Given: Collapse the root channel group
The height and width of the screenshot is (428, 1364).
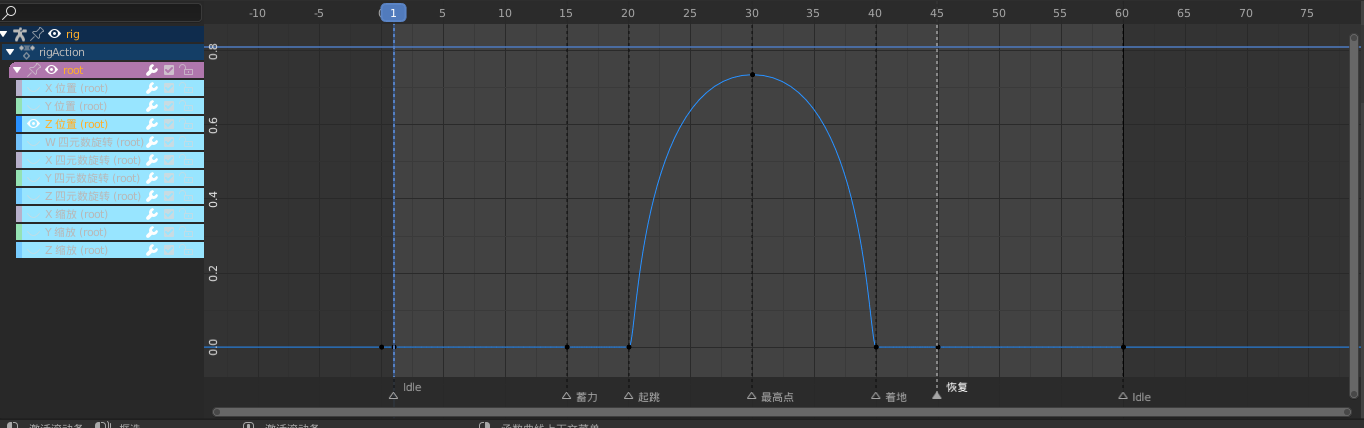Looking at the screenshot, I should click(17, 70).
